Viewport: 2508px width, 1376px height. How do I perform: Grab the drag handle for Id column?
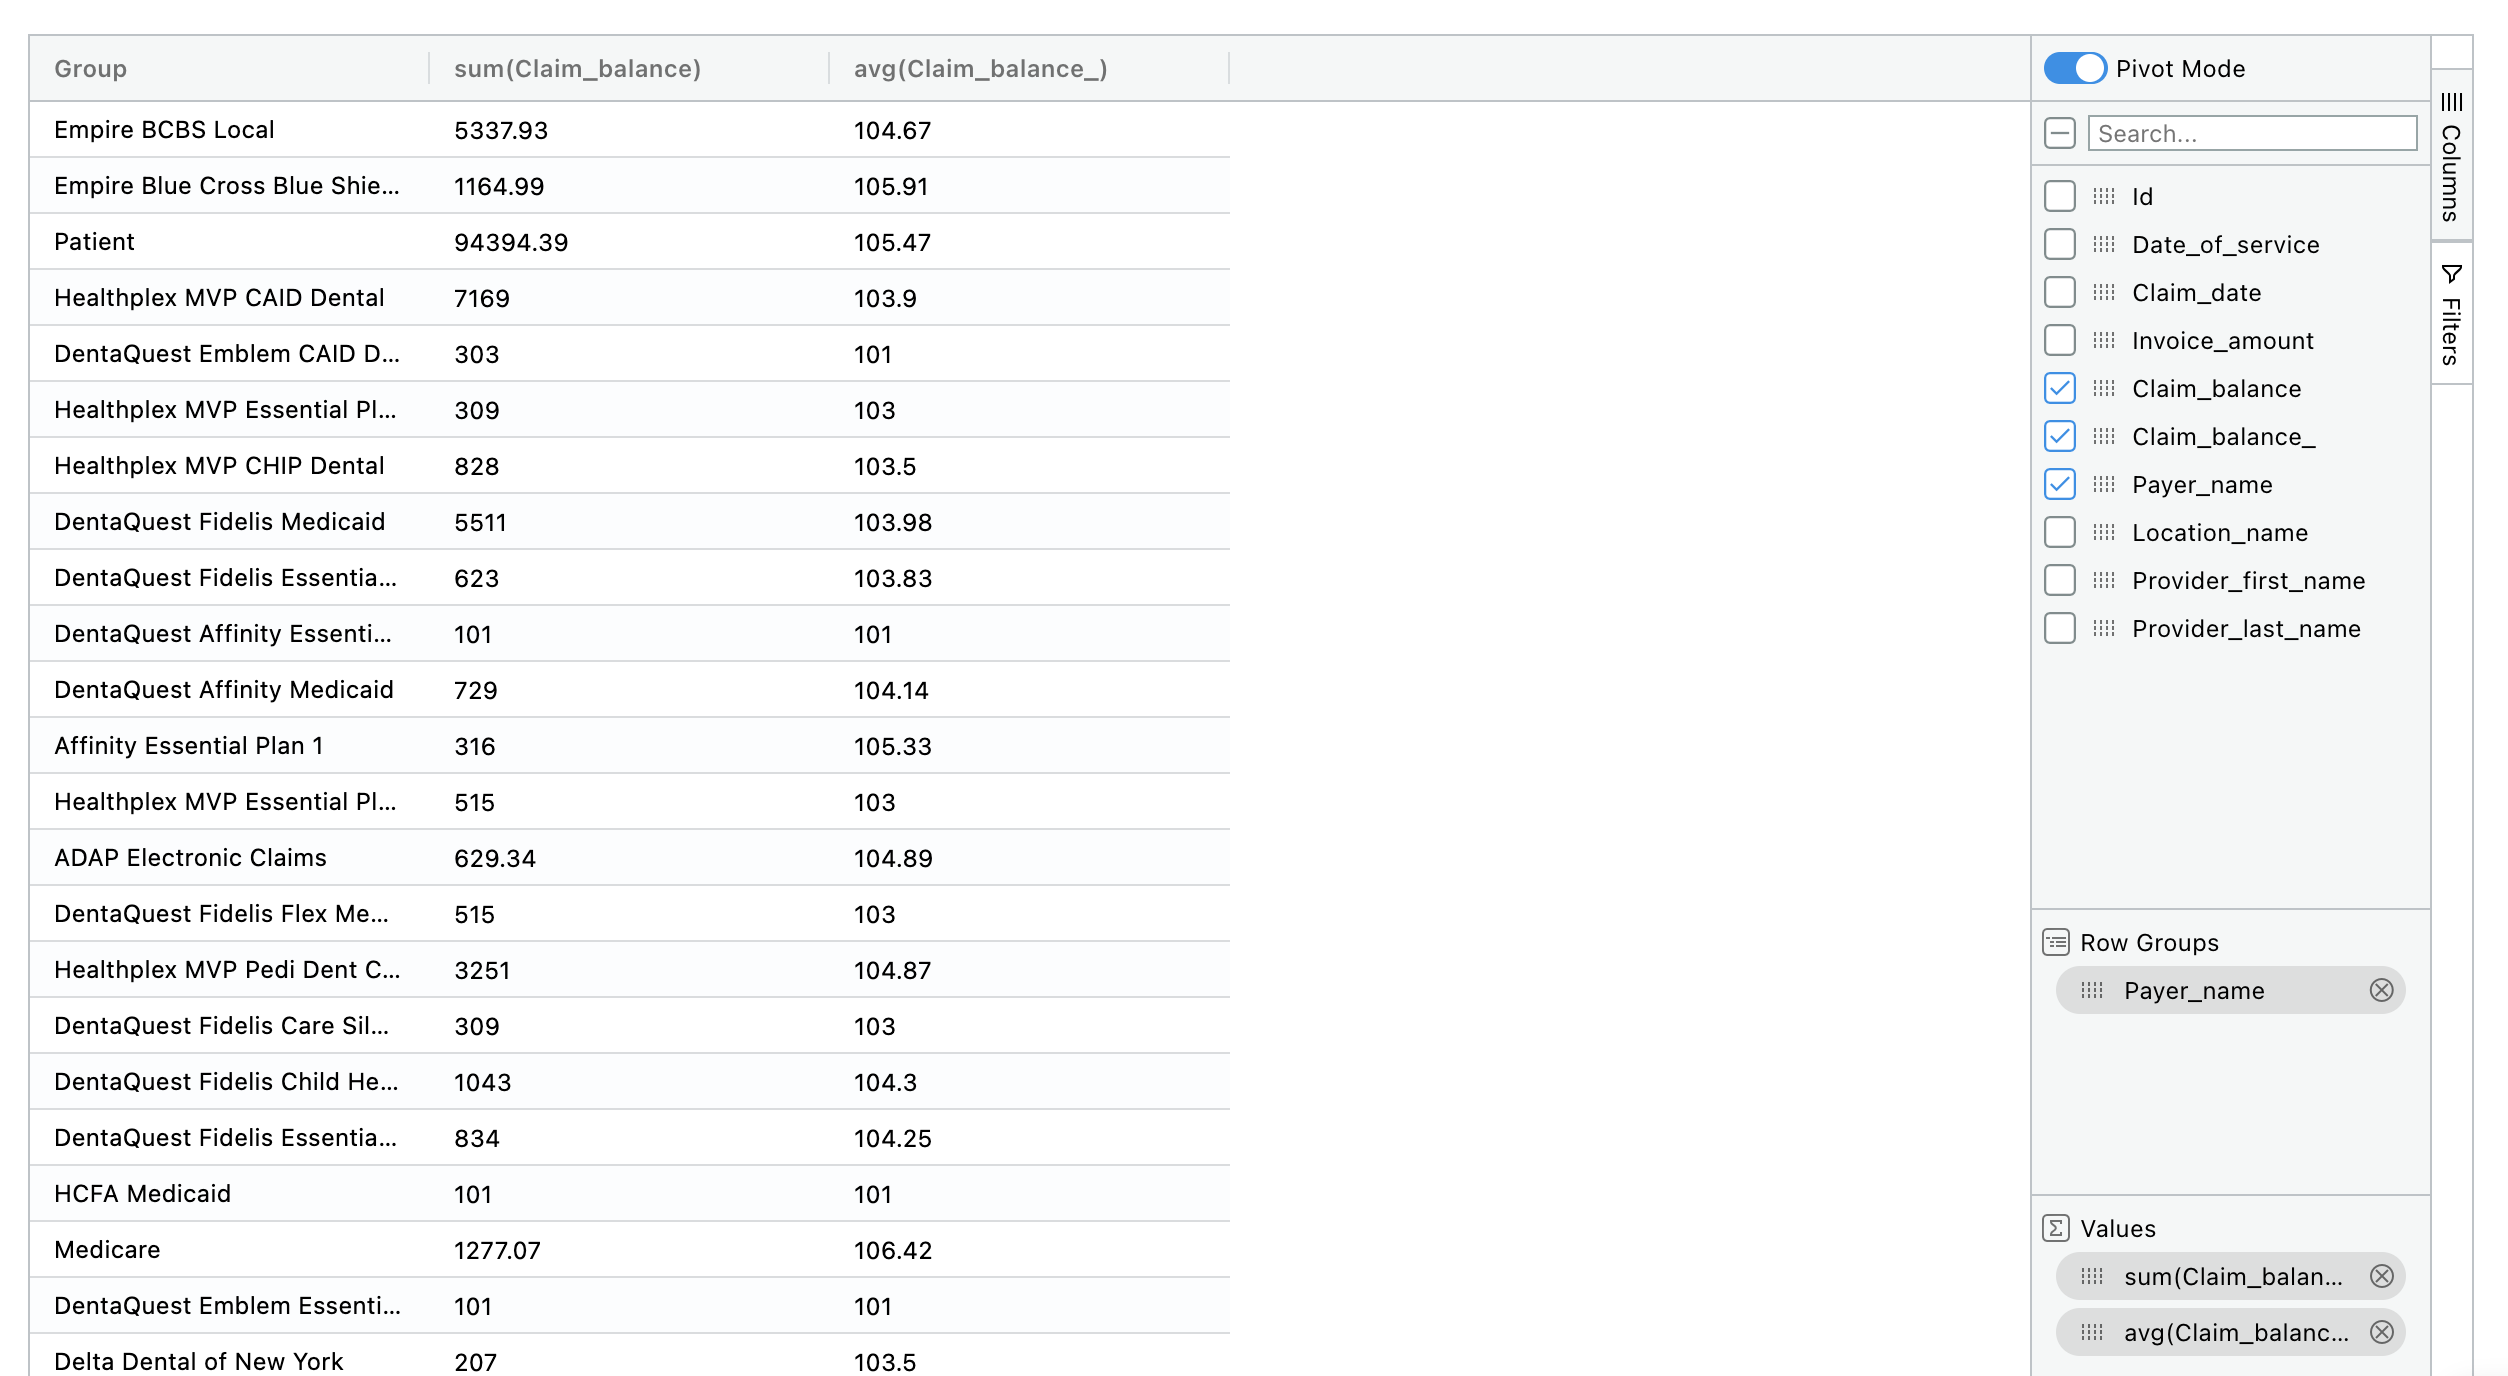[2104, 196]
